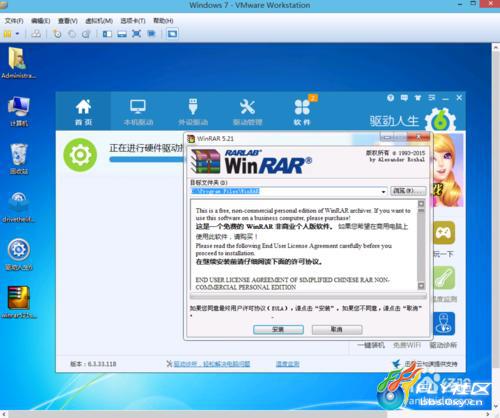
Task: Switch to the 外设驱动 tab
Action: [x=193, y=112]
